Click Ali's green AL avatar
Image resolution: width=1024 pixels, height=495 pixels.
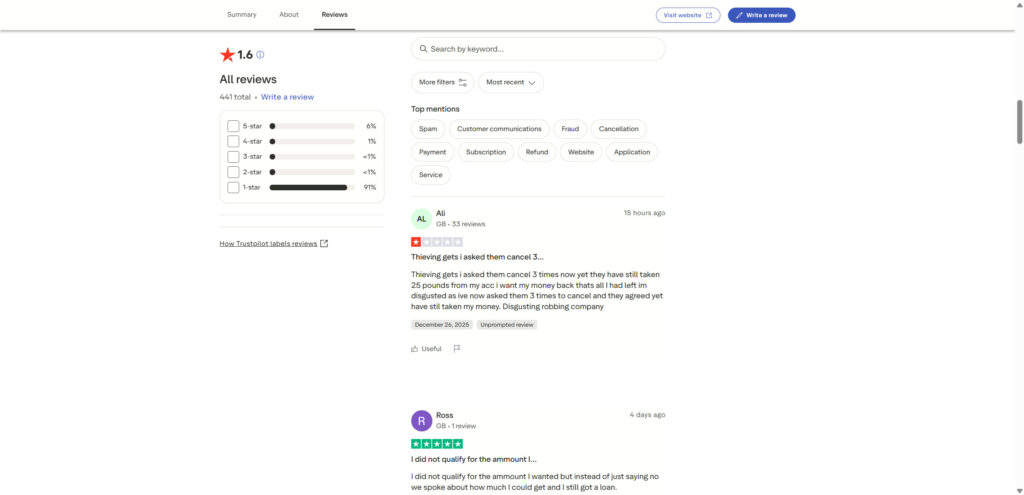pos(421,218)
